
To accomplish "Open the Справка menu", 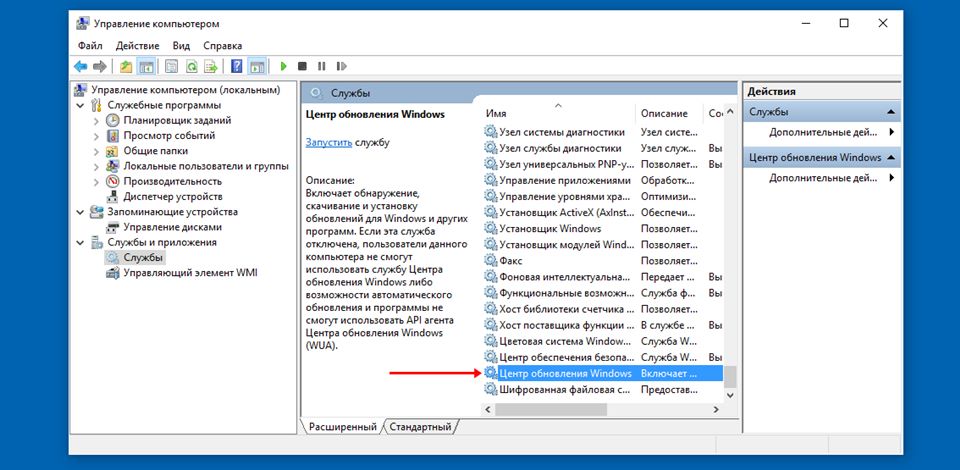I will point(222,46).
